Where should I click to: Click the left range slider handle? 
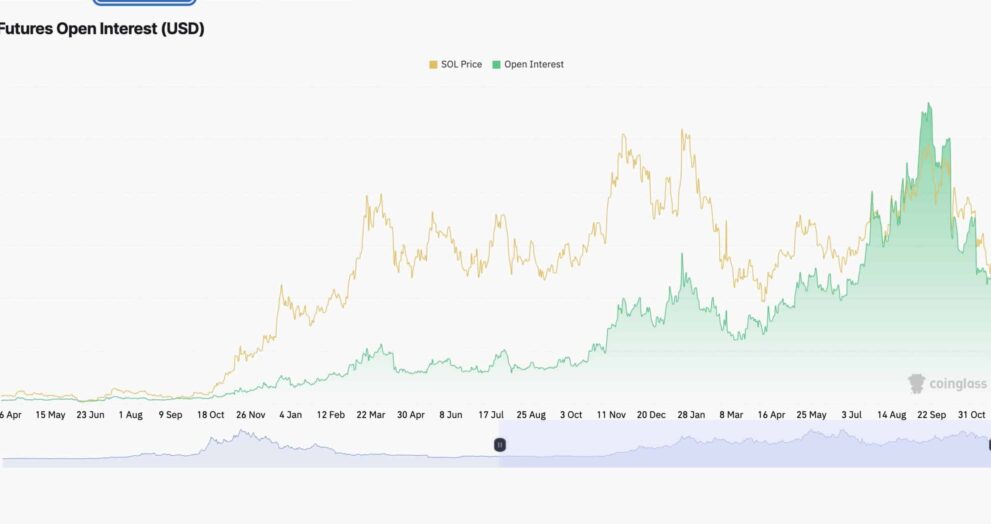click(x=499, y=444)
